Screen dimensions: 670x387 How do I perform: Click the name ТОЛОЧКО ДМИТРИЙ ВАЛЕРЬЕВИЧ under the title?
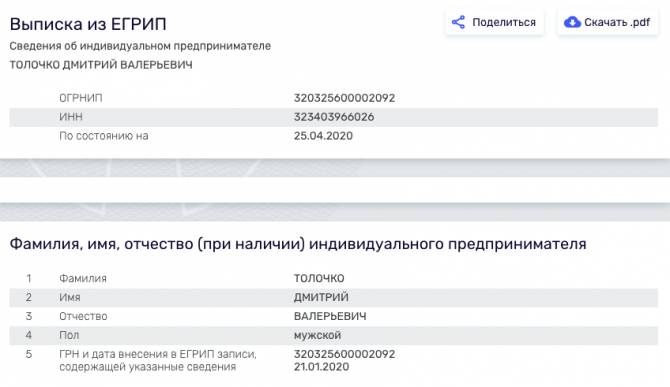point(101,65)
